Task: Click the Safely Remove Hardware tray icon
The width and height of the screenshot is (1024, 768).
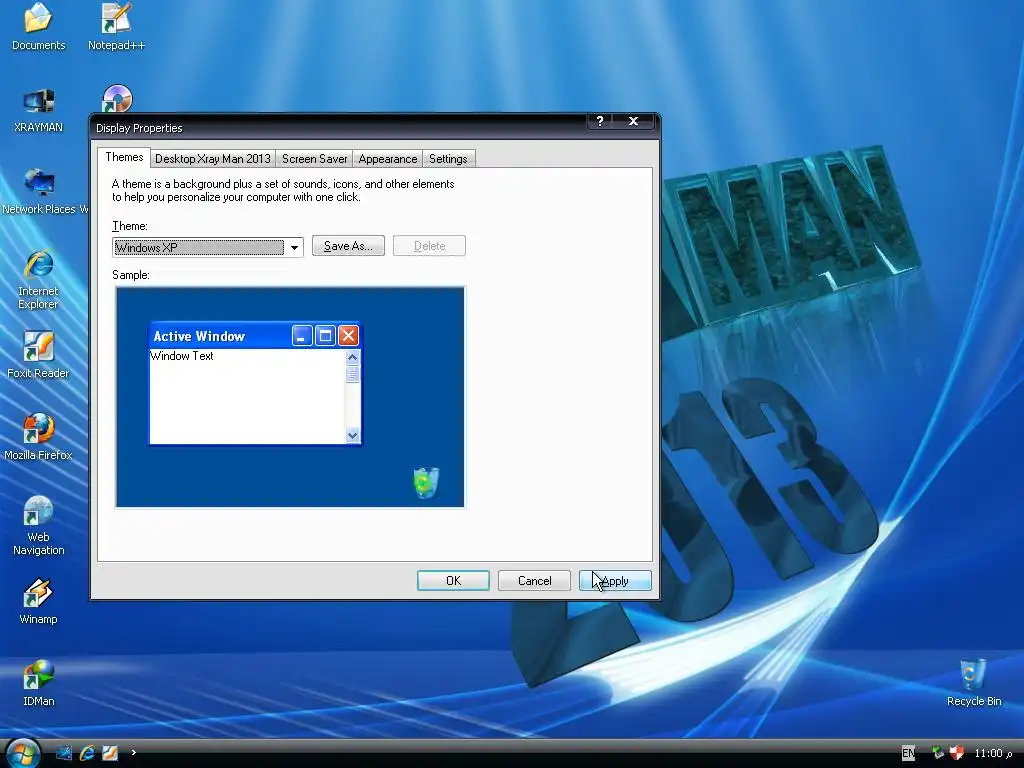Action: (938, 753)
